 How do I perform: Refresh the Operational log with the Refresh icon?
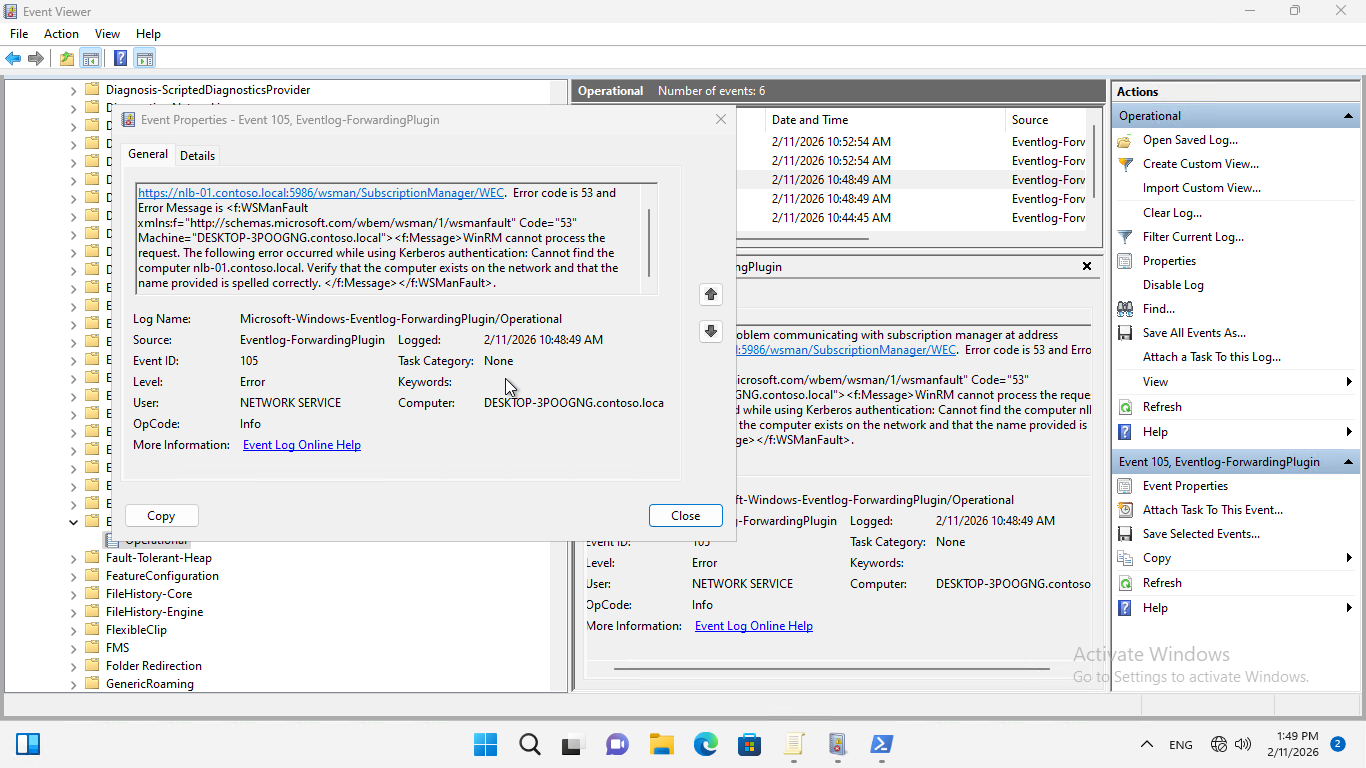pos(1124,406)
